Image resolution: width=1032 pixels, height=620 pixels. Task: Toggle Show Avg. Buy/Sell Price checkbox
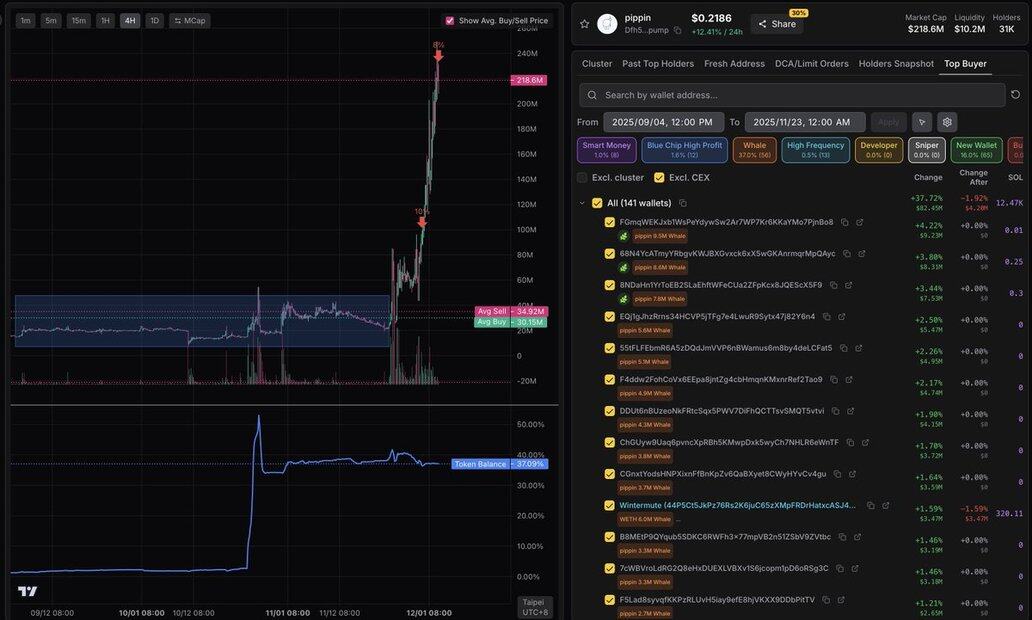[x=450, y=20]
